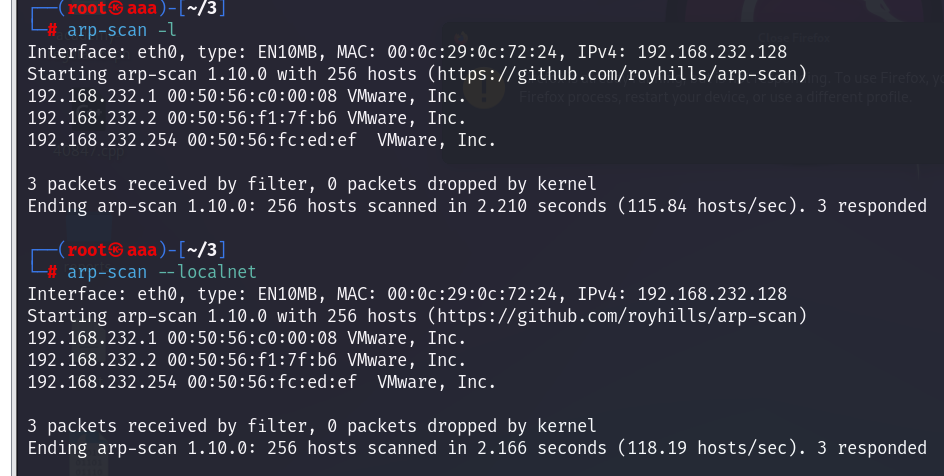Click IPv4 192.168.232.128 on the first Interface line
The image size is (944, 476).
pyautogui.click(x=682, y=52)
